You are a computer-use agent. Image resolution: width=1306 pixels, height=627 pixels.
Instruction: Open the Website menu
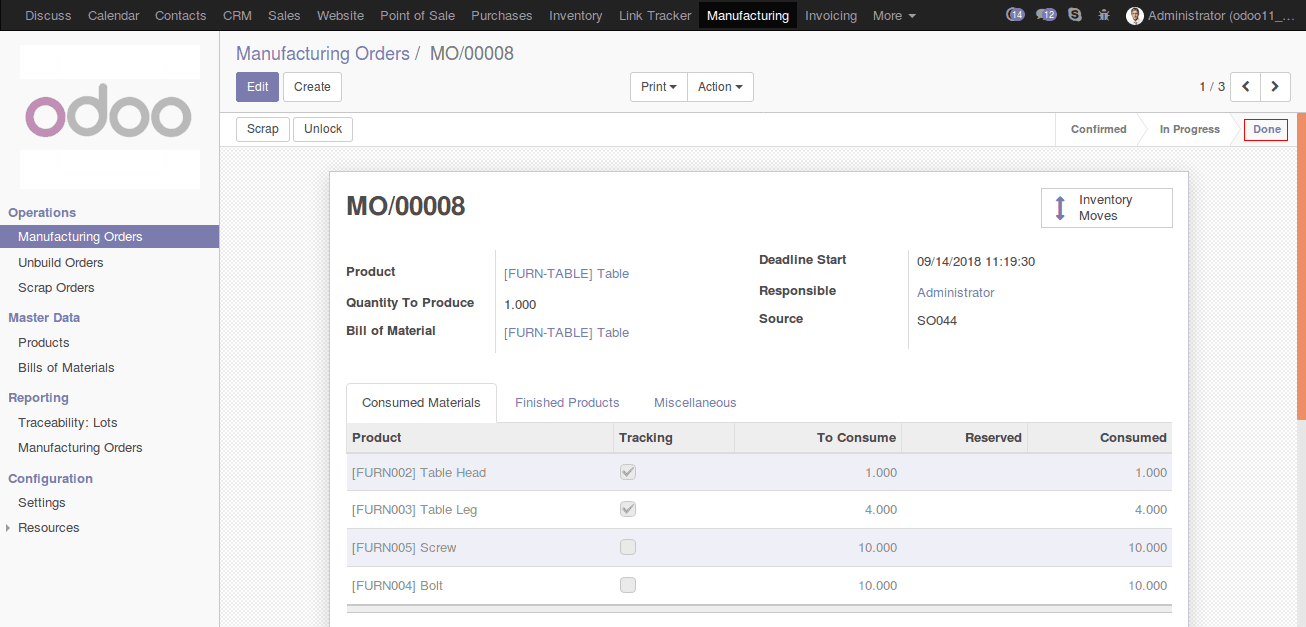340,15
